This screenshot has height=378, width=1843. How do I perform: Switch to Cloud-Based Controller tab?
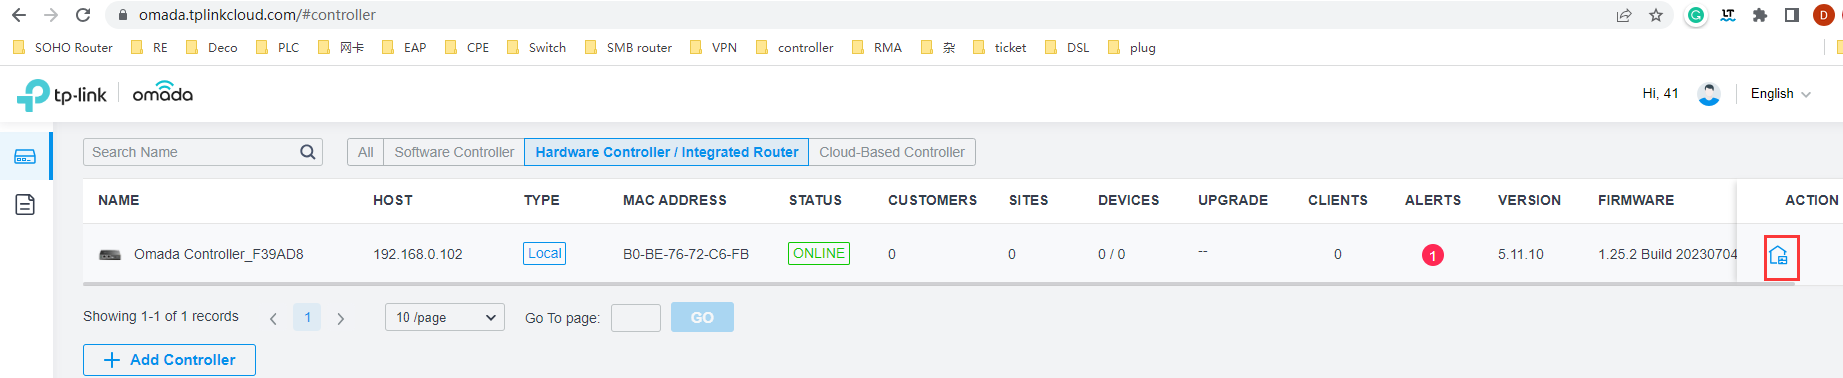click(892, 152)
